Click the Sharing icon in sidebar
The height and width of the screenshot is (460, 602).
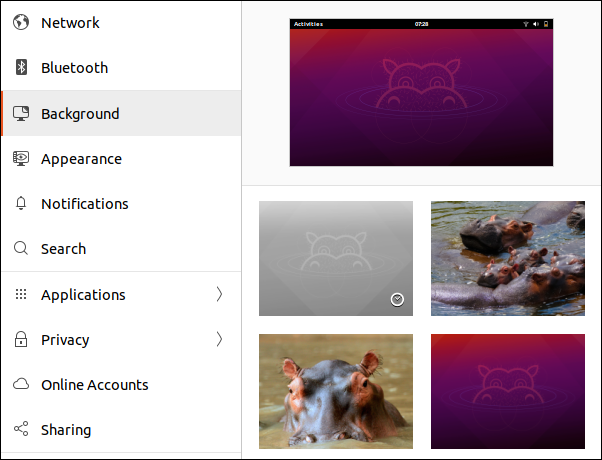20,430
